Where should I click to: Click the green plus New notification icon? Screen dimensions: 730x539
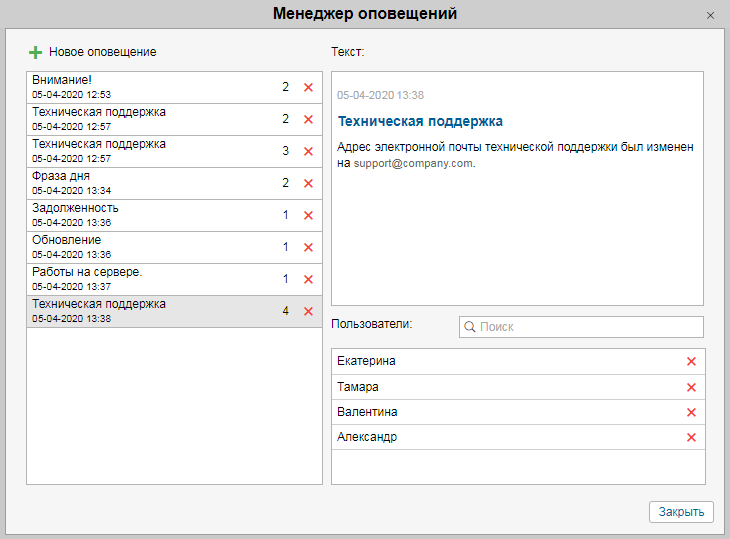[36, 52]
